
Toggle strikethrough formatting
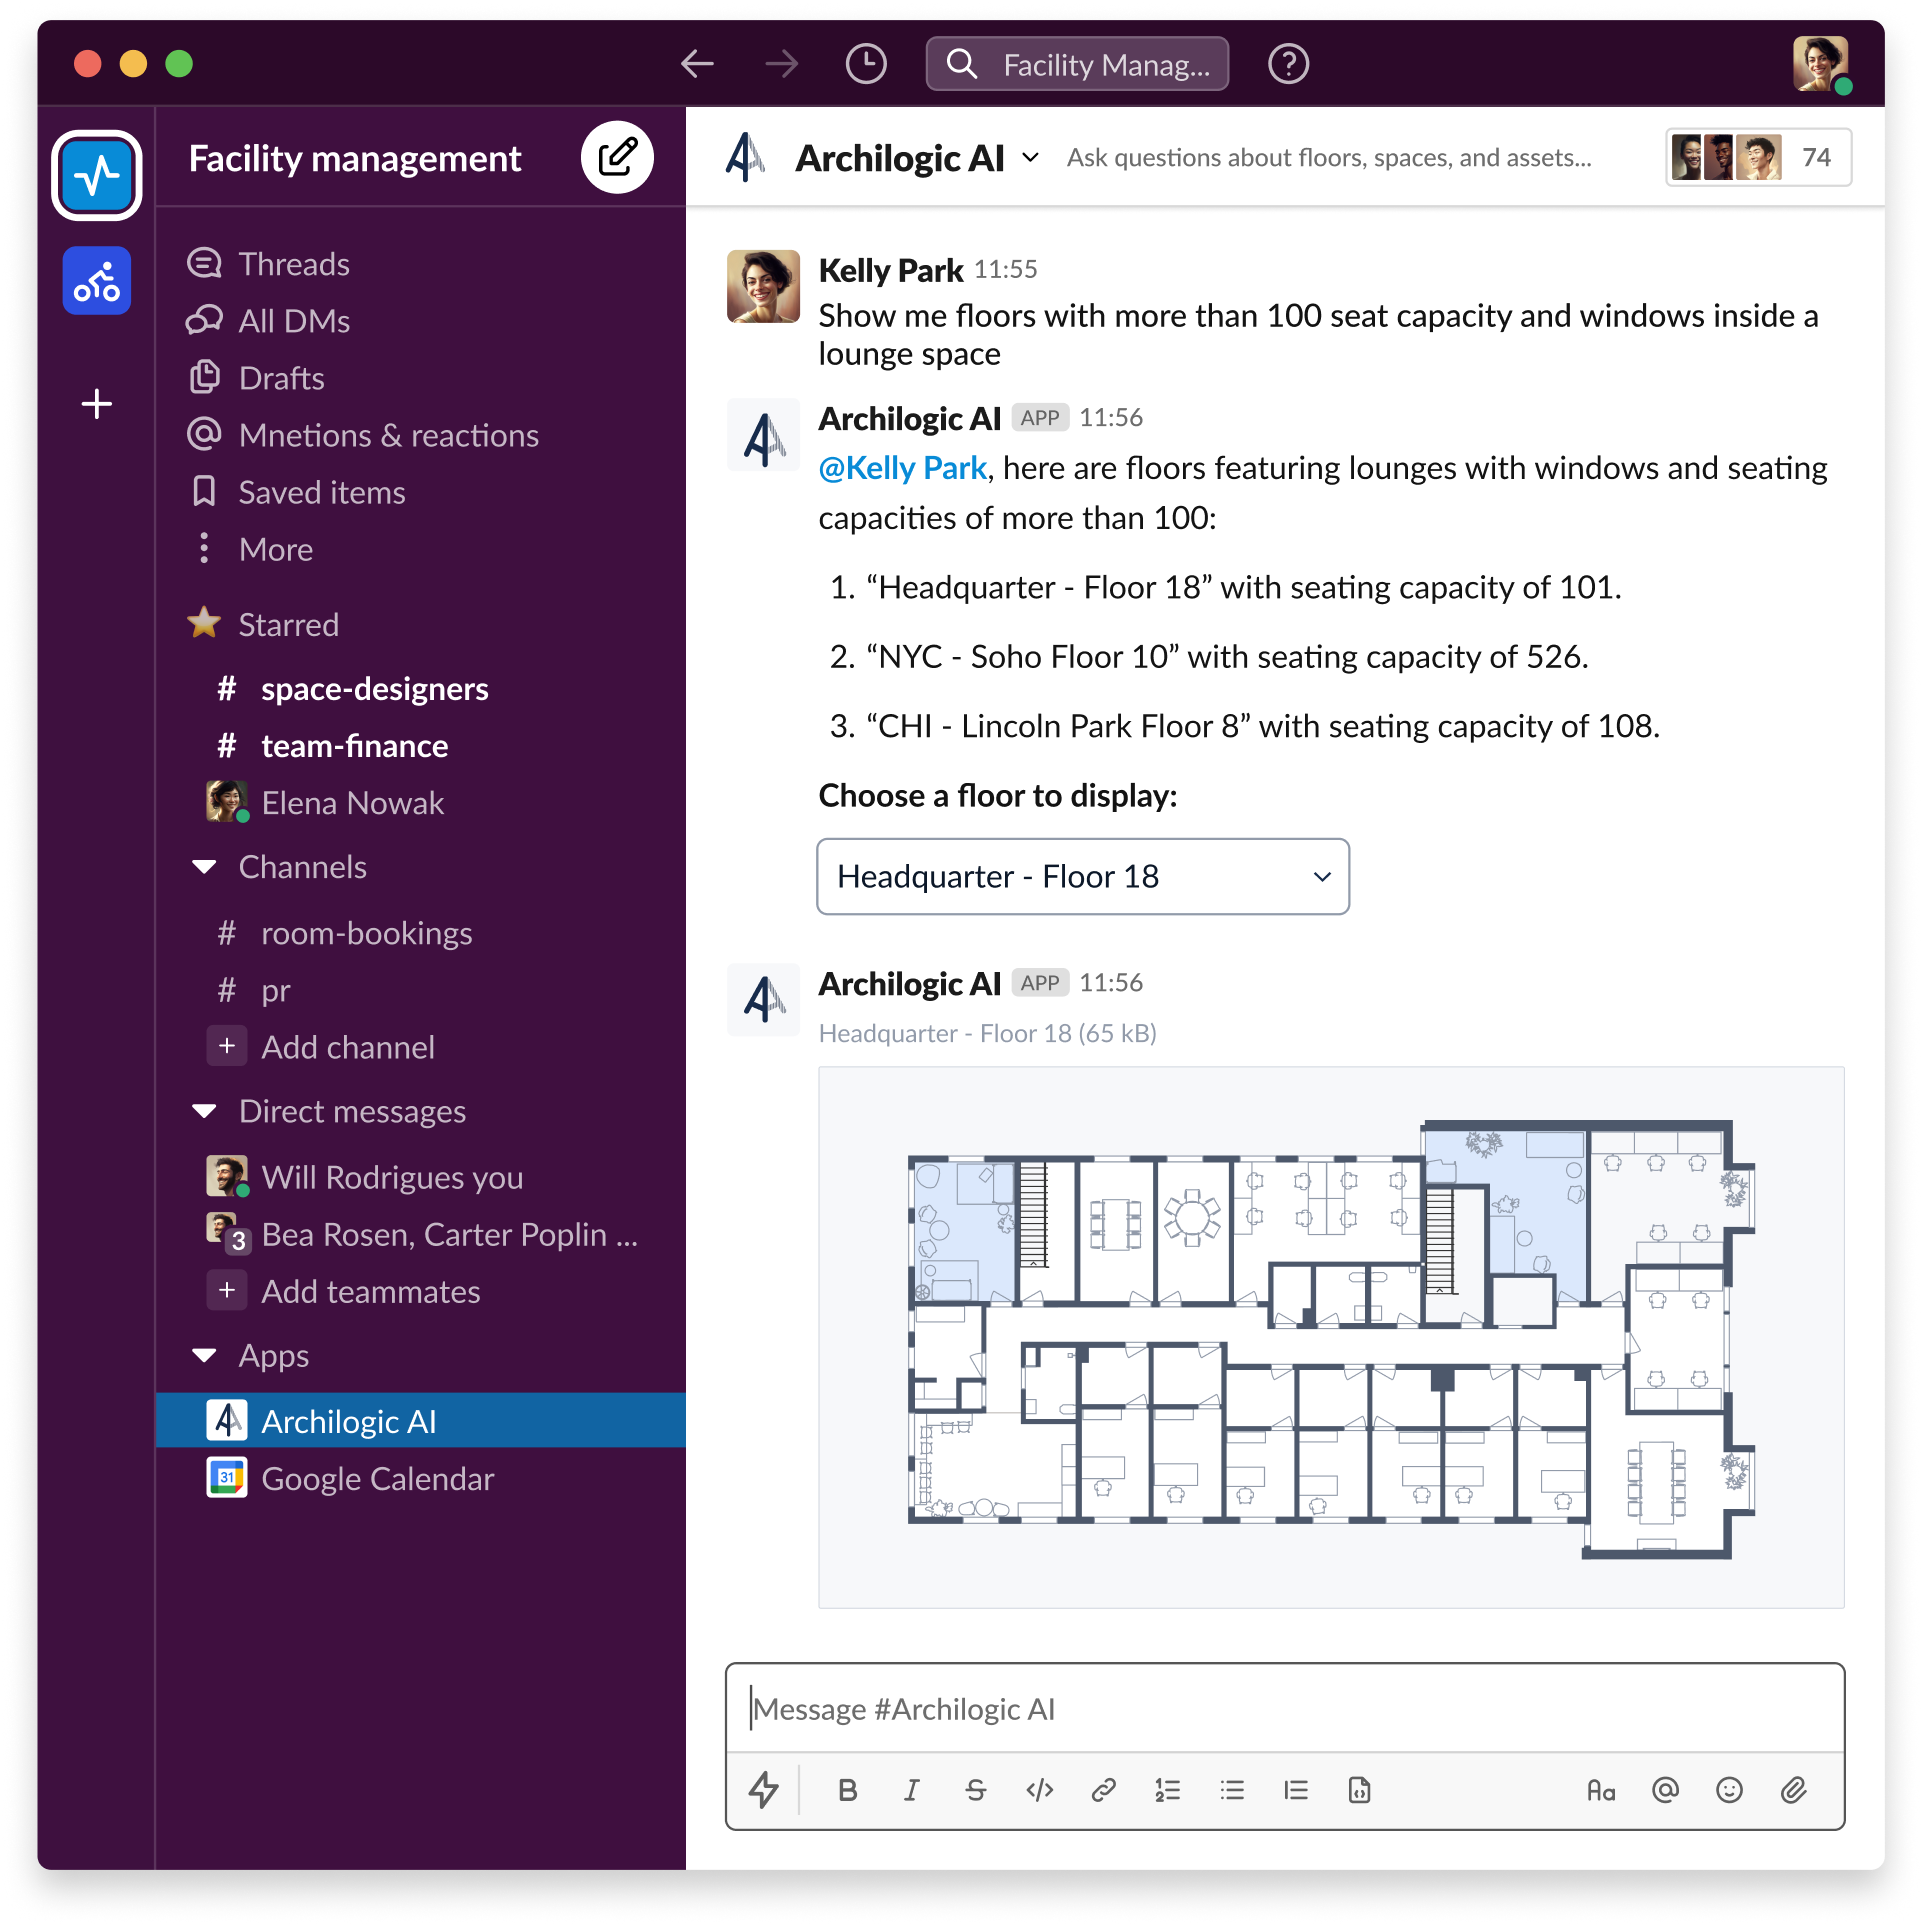pyautogui.click(x=975, y=1790)
